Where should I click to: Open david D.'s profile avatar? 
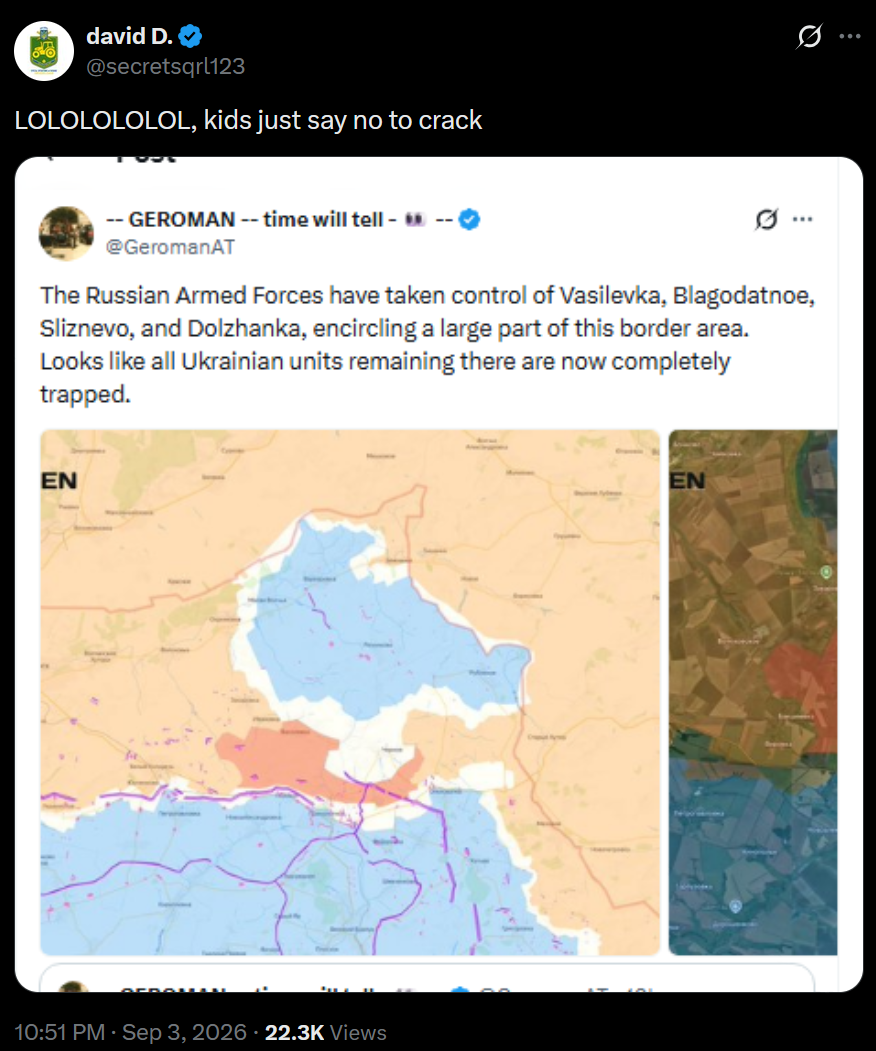(44, 51)
